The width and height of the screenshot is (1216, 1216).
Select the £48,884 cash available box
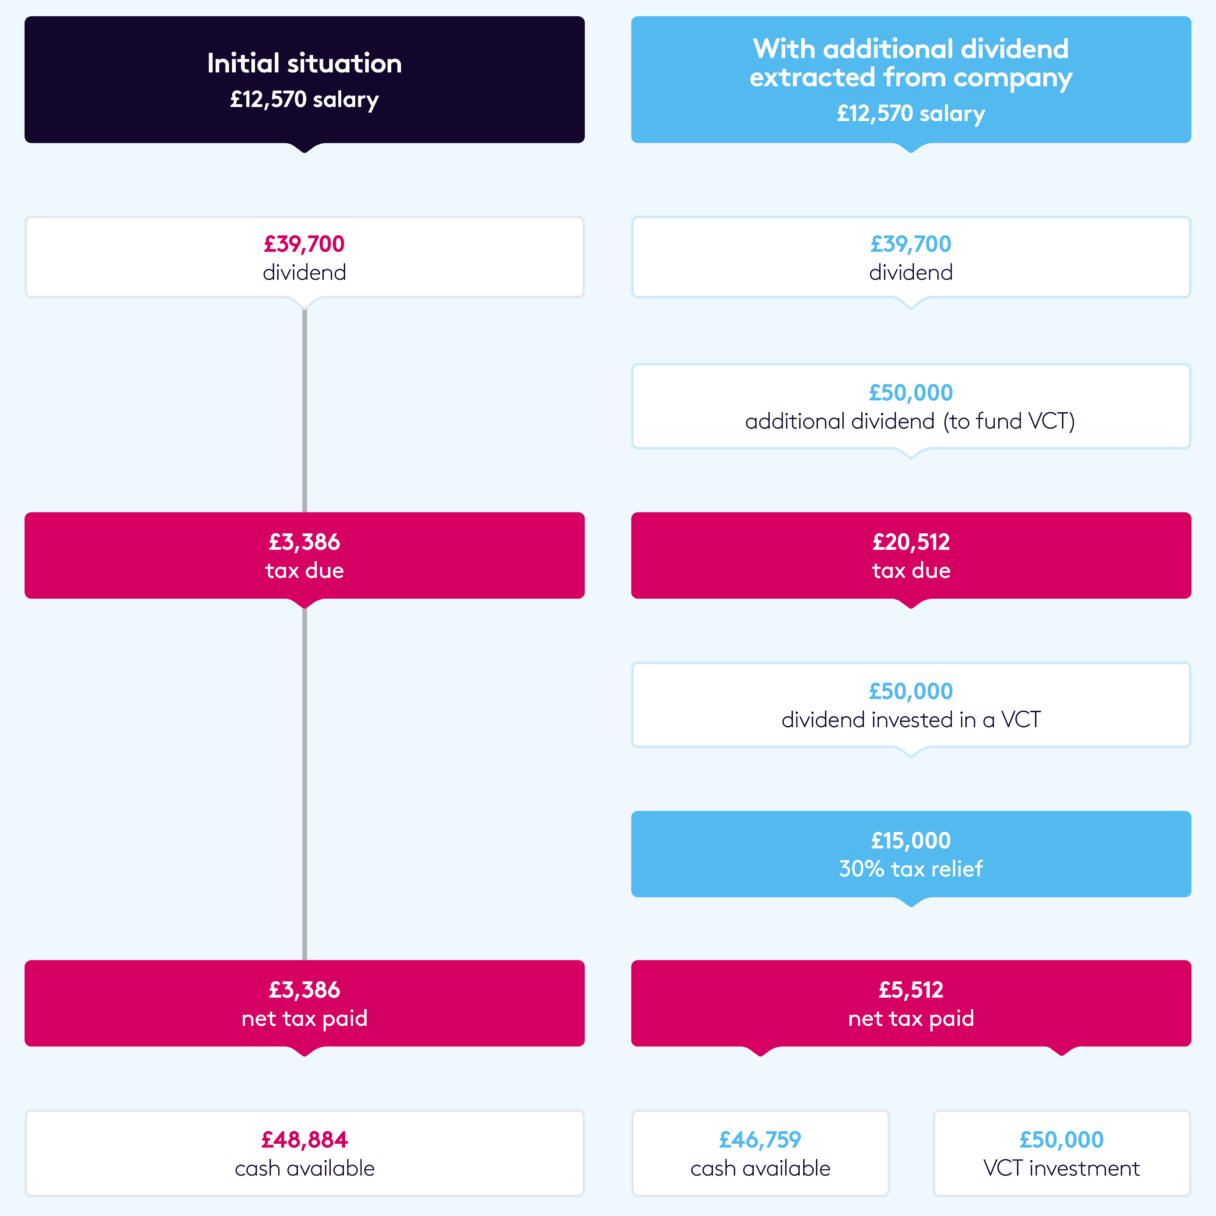click(304, 1152)
